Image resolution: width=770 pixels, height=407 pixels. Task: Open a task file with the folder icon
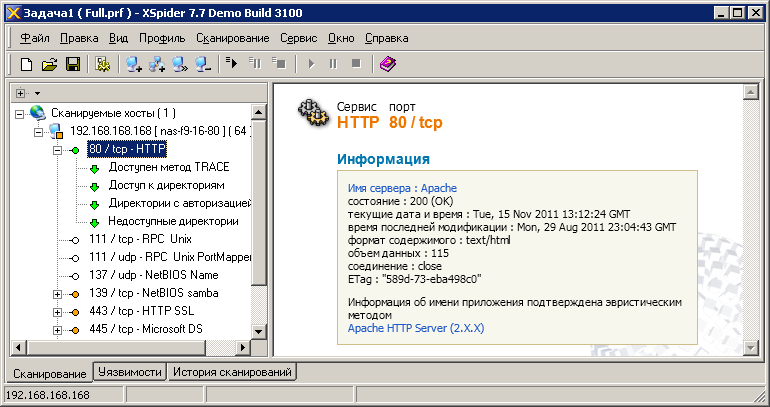(49, 64)
